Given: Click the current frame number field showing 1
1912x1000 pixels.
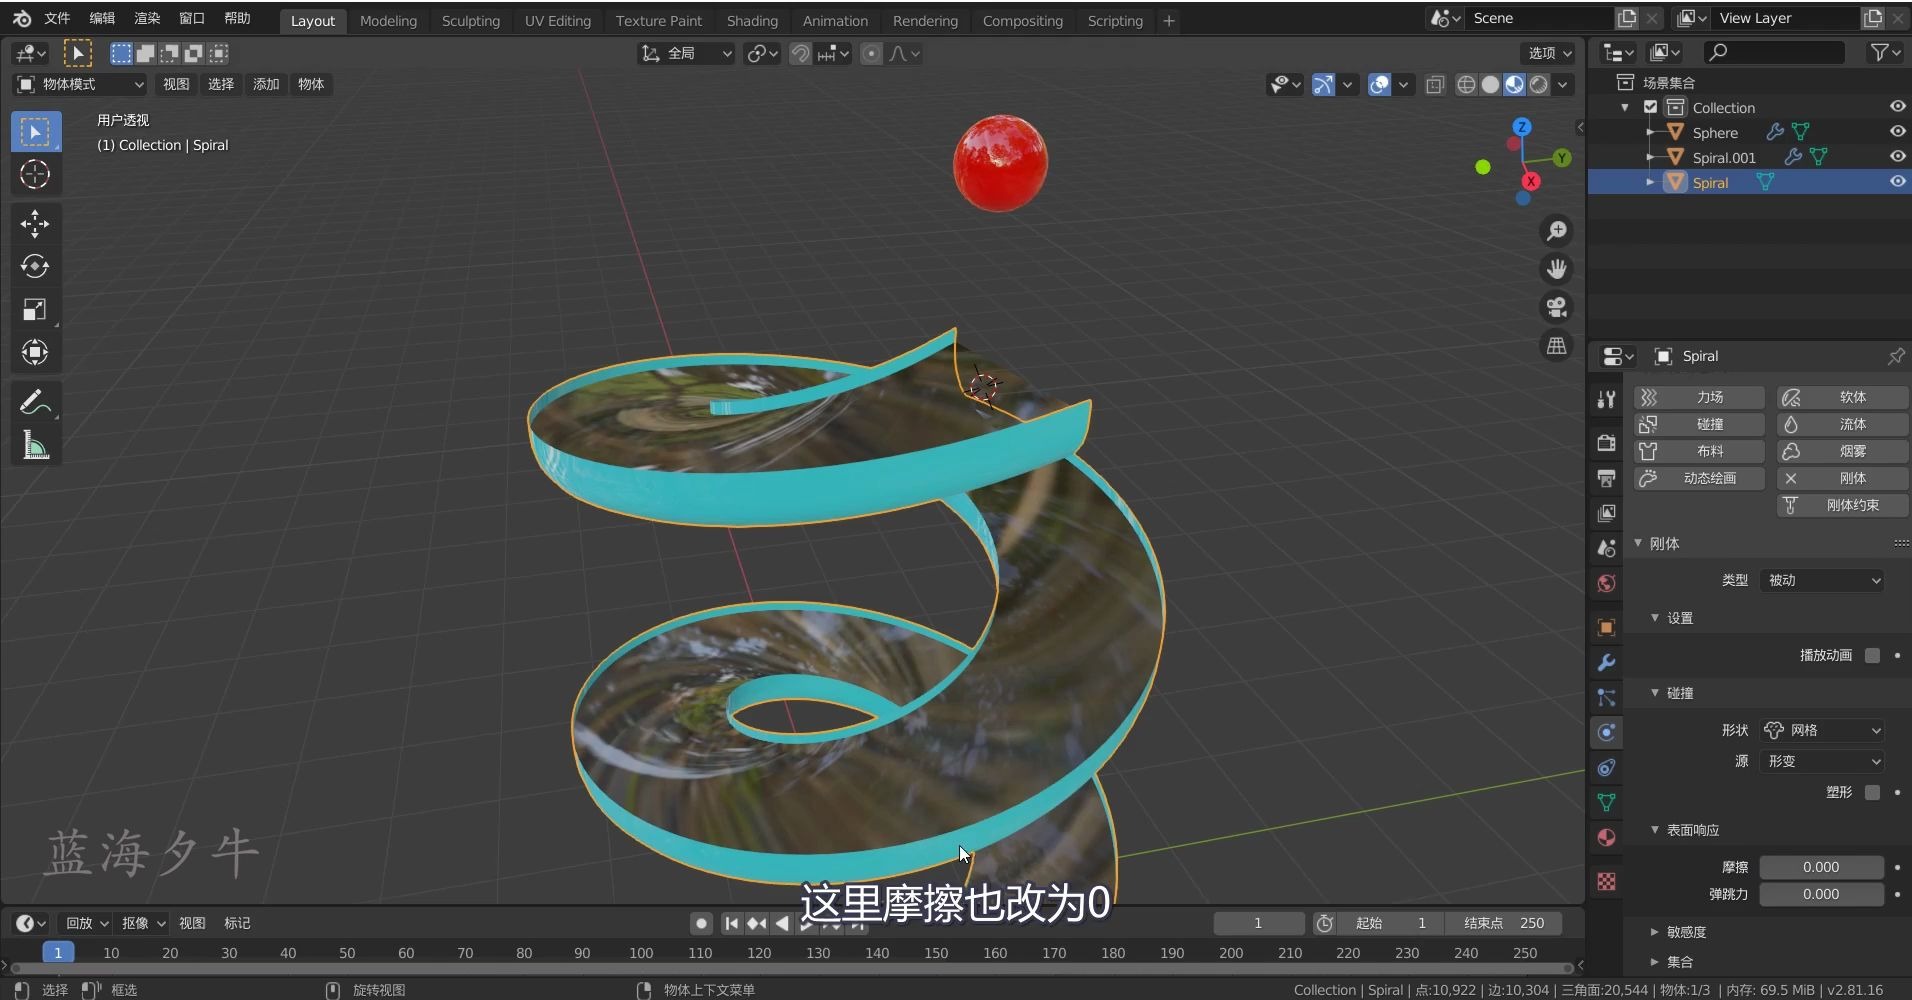Looking at the screenshot, I should pos(1257,922).
